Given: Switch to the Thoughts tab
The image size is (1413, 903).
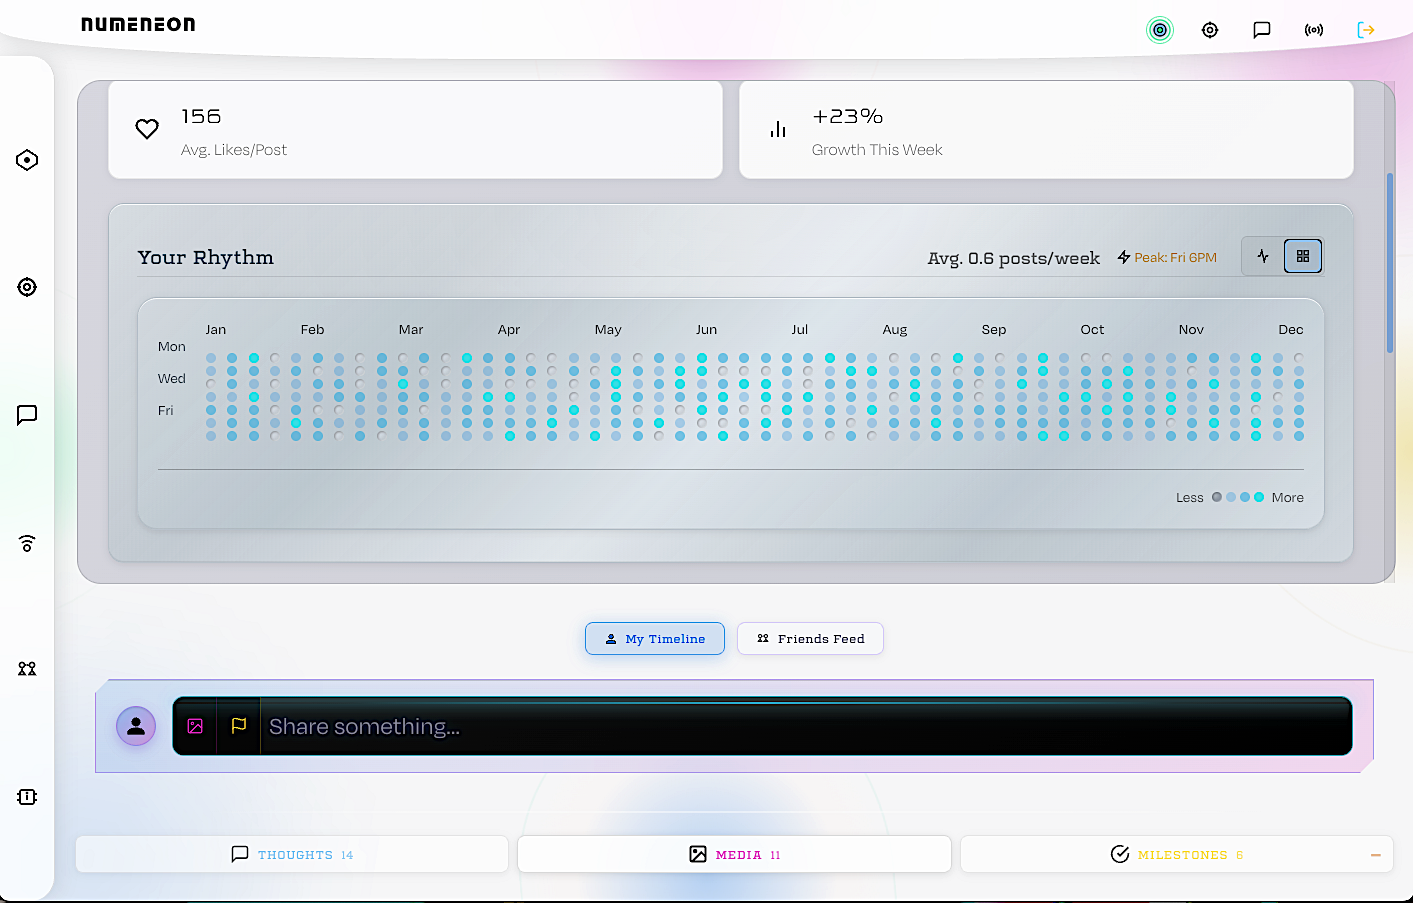Looking at the screenshot, I should tap(292, 855).
